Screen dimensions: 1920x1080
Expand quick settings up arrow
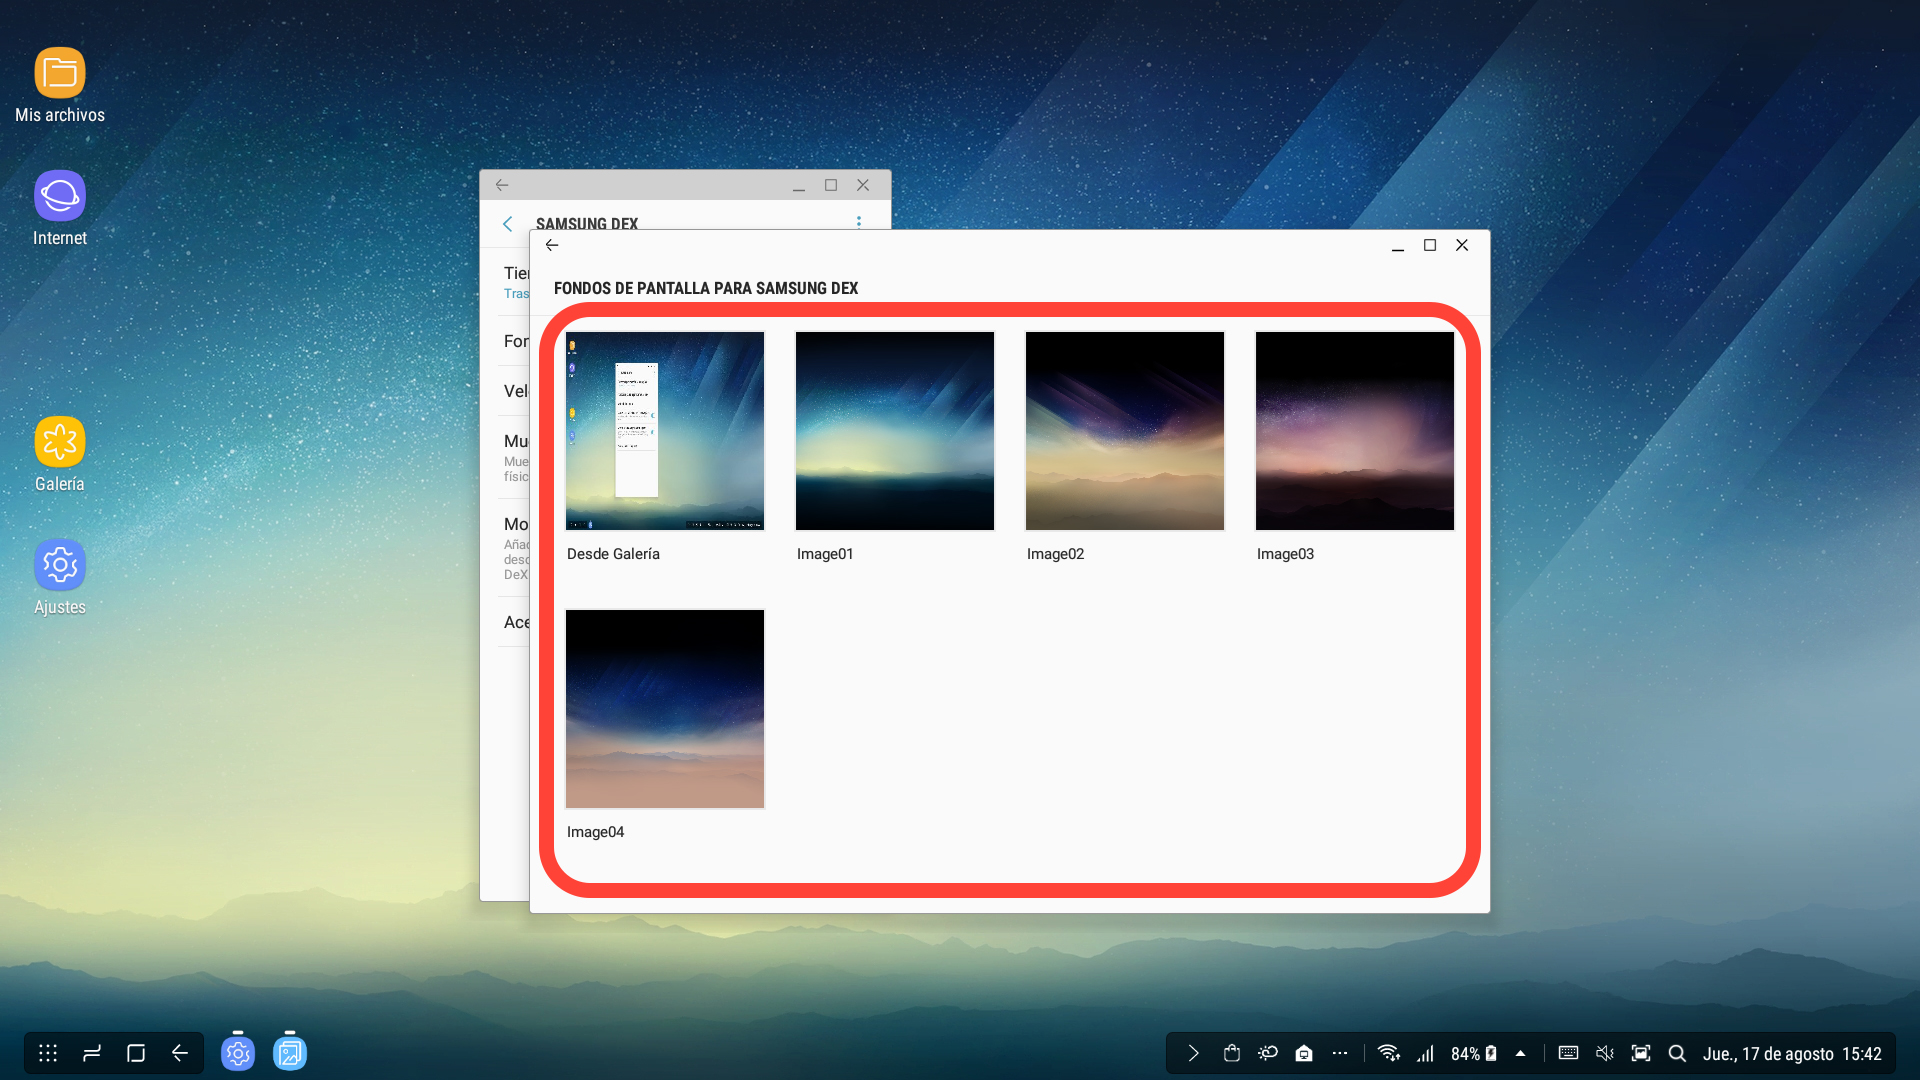point(1520,1053)
